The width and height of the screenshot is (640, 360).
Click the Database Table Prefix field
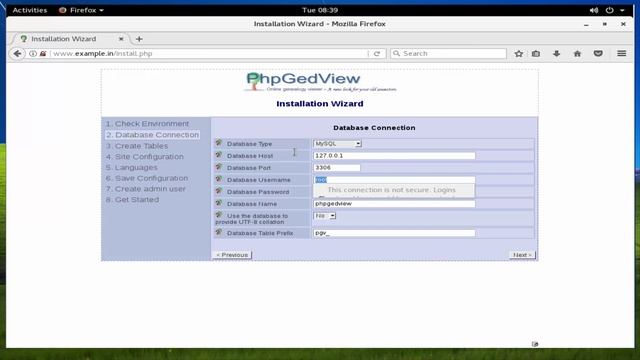pyautogui.click(x=394, y=233)
